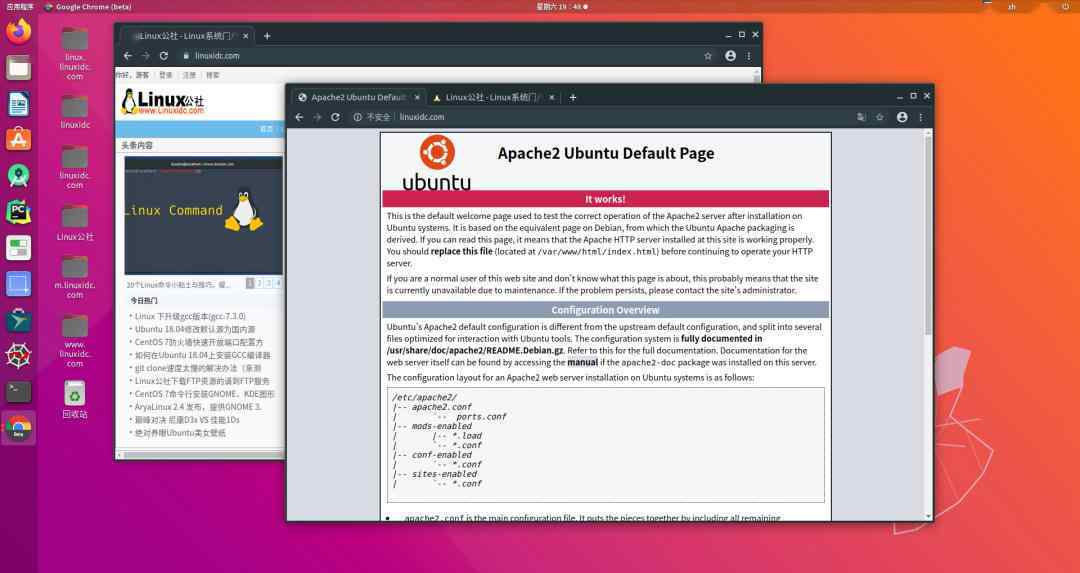Select the 回收站 trash icon on the desktop
This screenshot has height=573, width=1080.
coord(74,399)
